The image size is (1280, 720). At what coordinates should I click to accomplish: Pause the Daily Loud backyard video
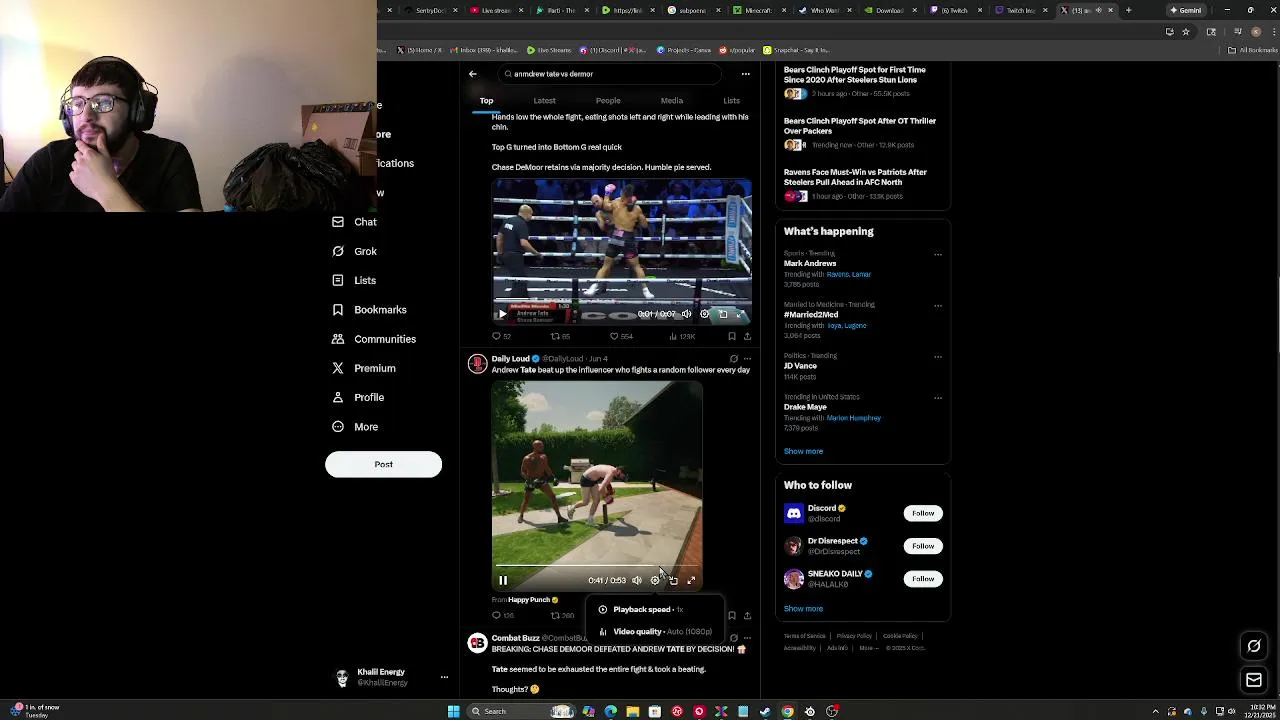point(503,580)
